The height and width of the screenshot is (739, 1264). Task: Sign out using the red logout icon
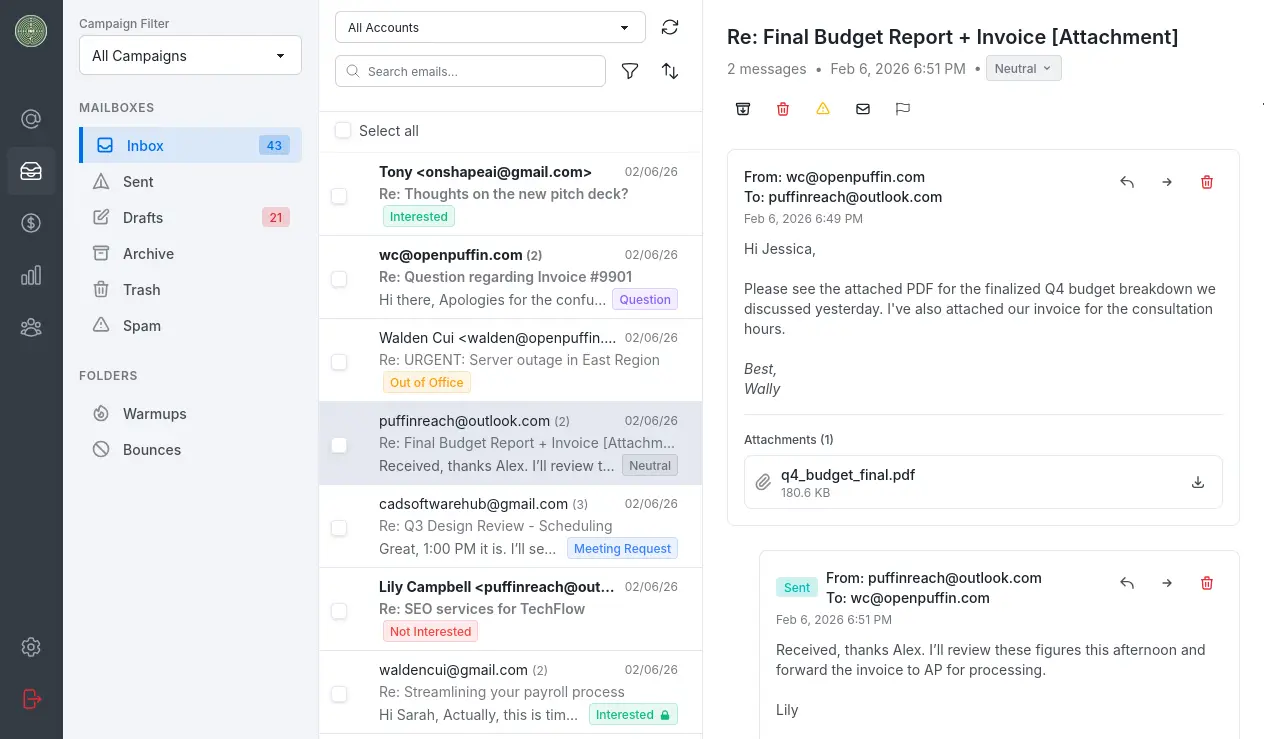(x=31, y=699)
